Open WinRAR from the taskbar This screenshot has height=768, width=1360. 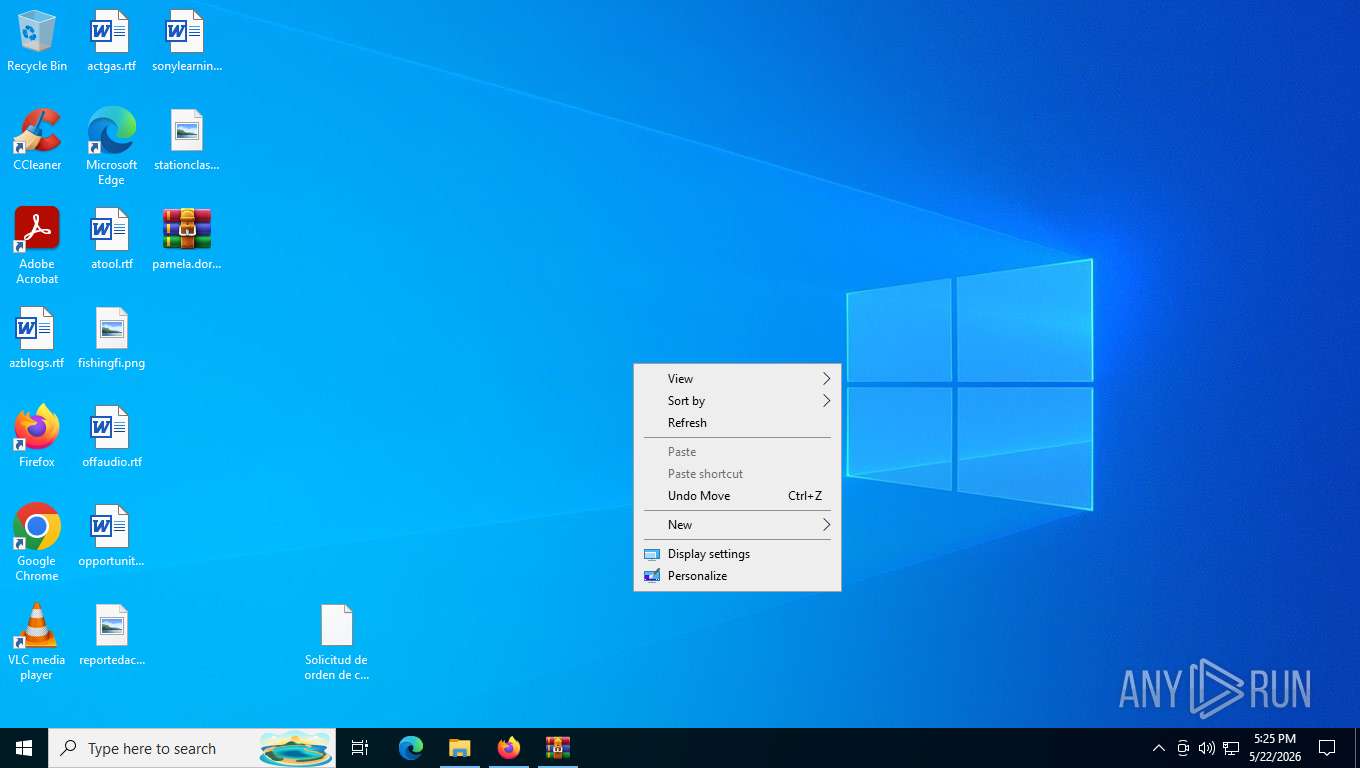click(x=558, y=748)
